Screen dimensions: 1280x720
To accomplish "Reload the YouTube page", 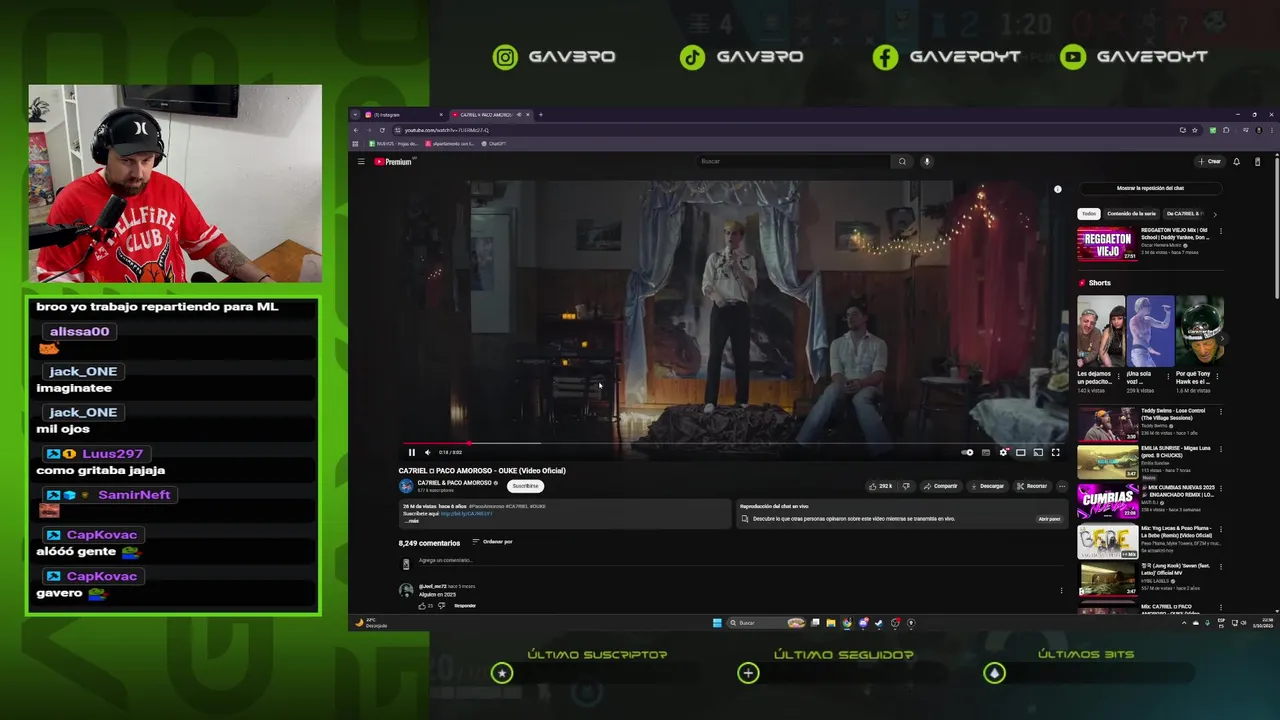I will click(x=381, y=130).
